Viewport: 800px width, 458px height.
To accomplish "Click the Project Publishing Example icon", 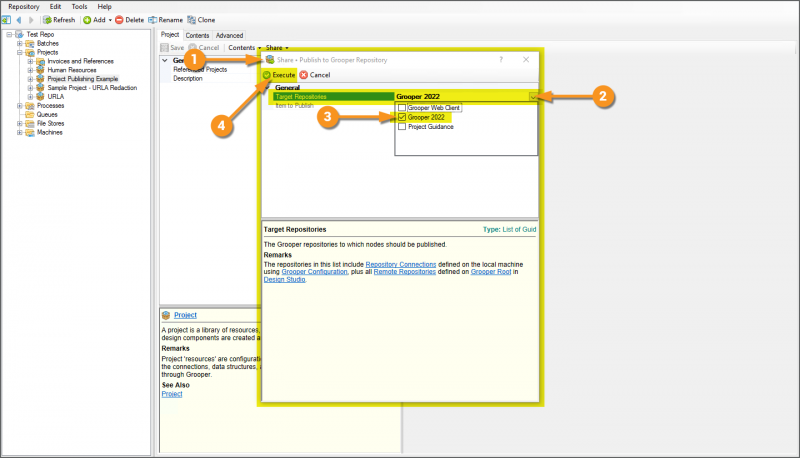I will [40, 79].
